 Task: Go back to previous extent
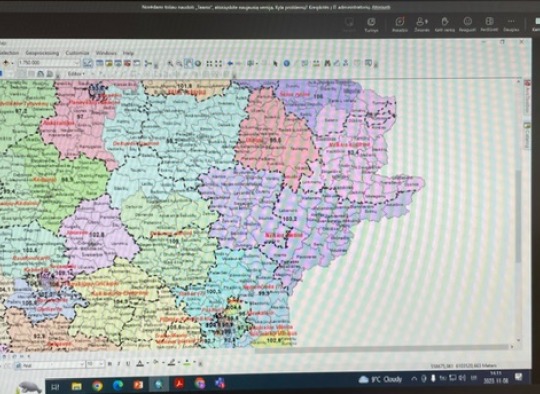click(x=230, y=63)
